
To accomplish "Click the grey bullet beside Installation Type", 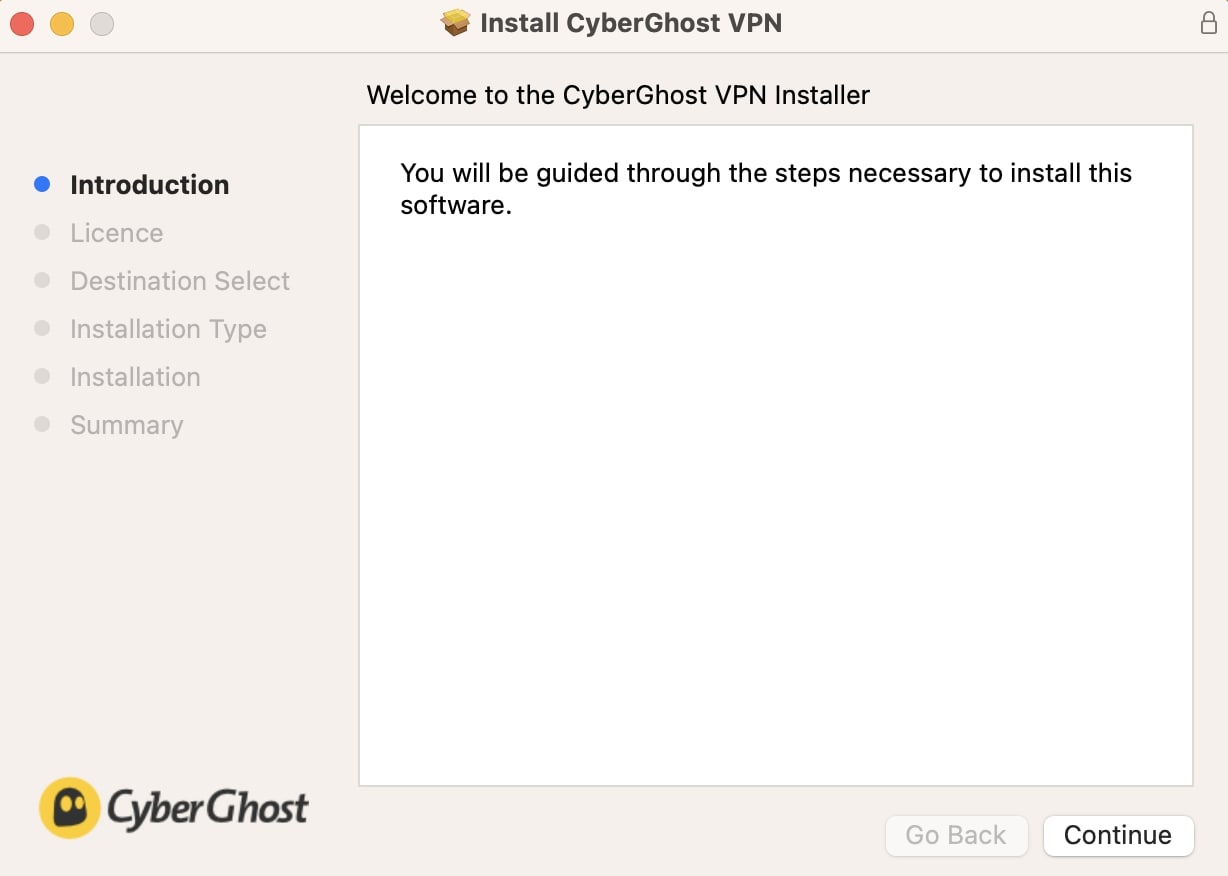I will coord(42,328).
